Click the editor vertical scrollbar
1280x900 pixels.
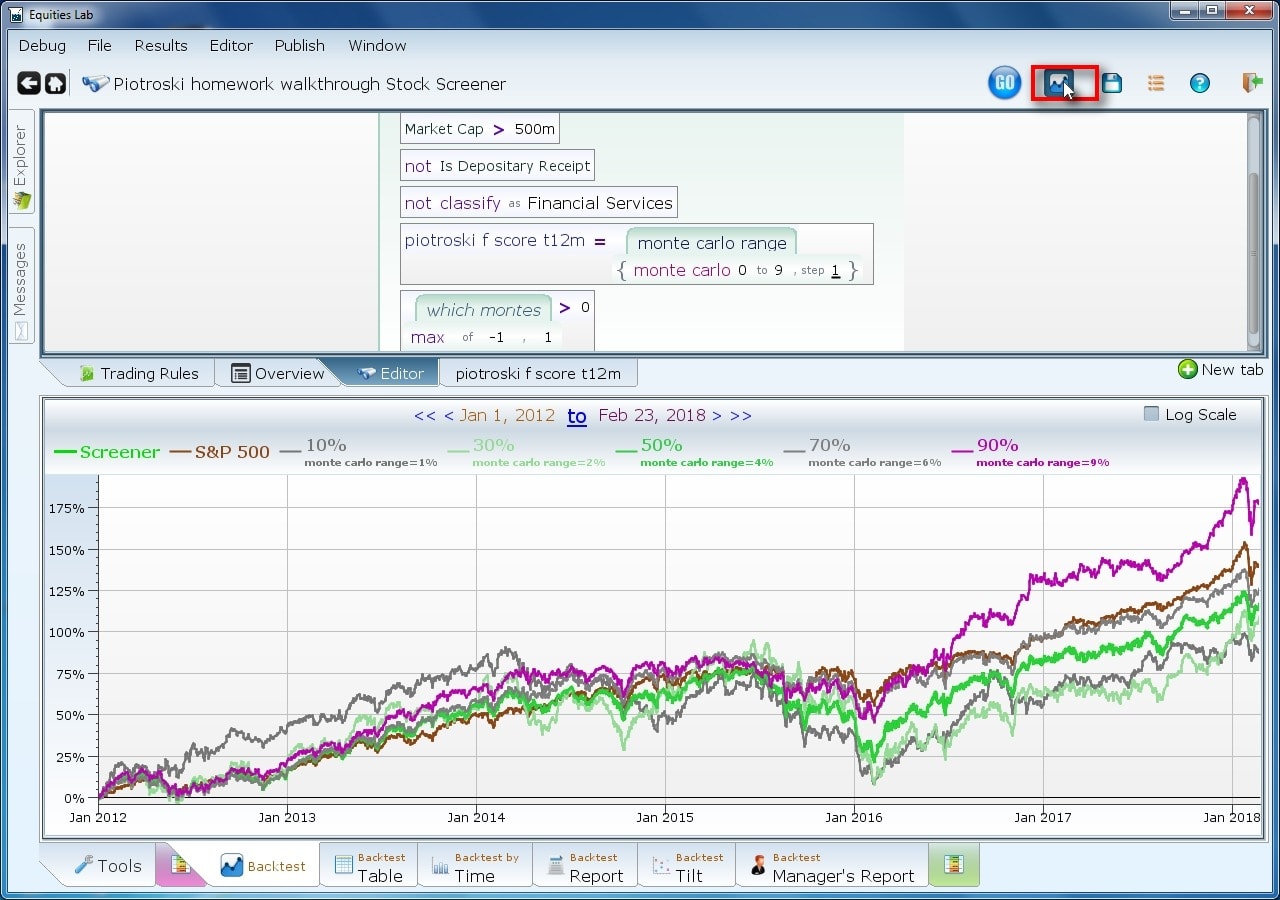[1254, 230]
